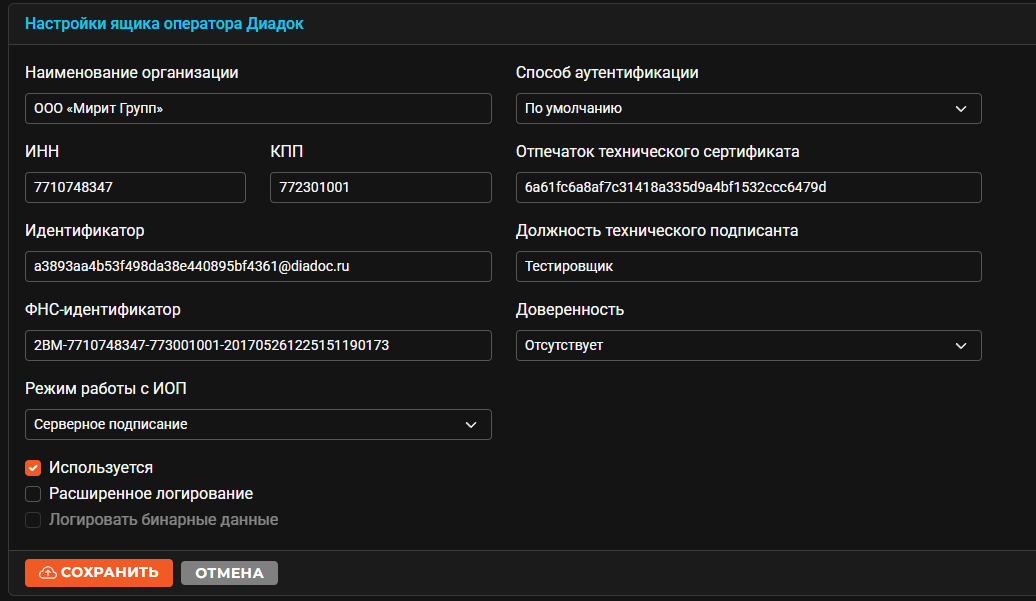Click chevron arrow of Отсутствует dropdown
The height and width of the screenshot is (601, 1036).
point(961,345)
